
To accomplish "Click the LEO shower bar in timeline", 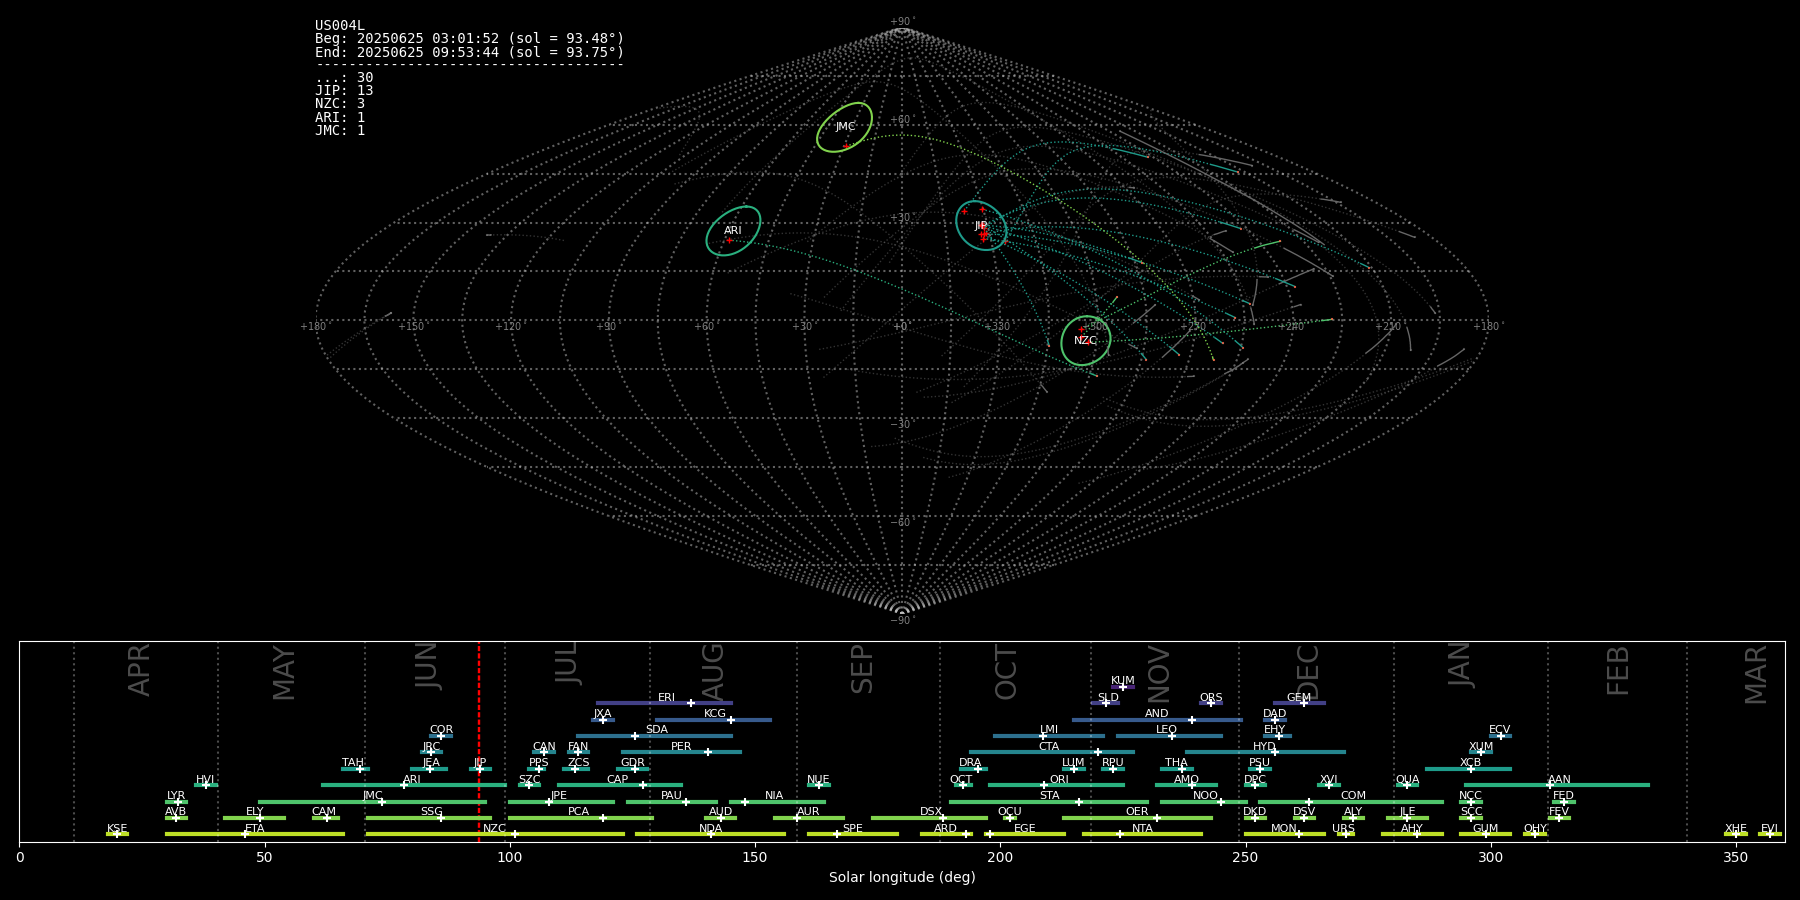I will point(1169,736).
